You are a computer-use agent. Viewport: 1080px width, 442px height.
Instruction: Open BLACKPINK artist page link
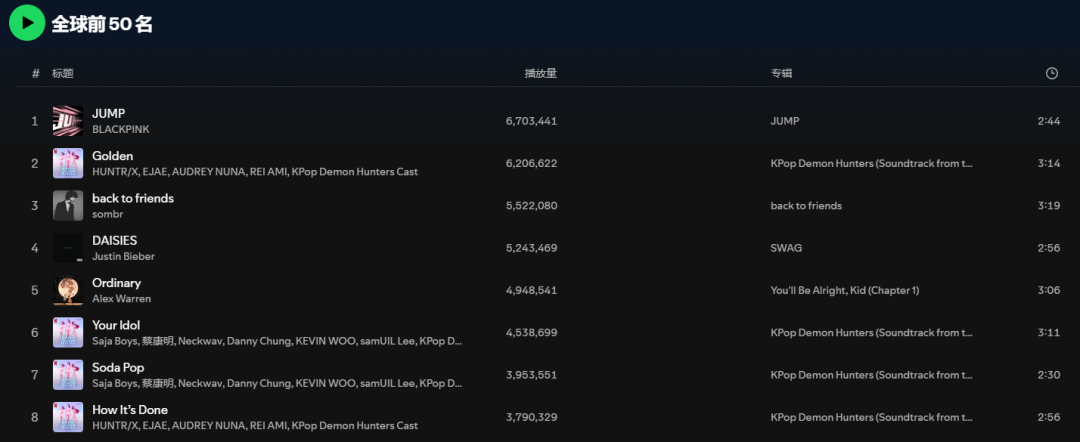point(120,130)
